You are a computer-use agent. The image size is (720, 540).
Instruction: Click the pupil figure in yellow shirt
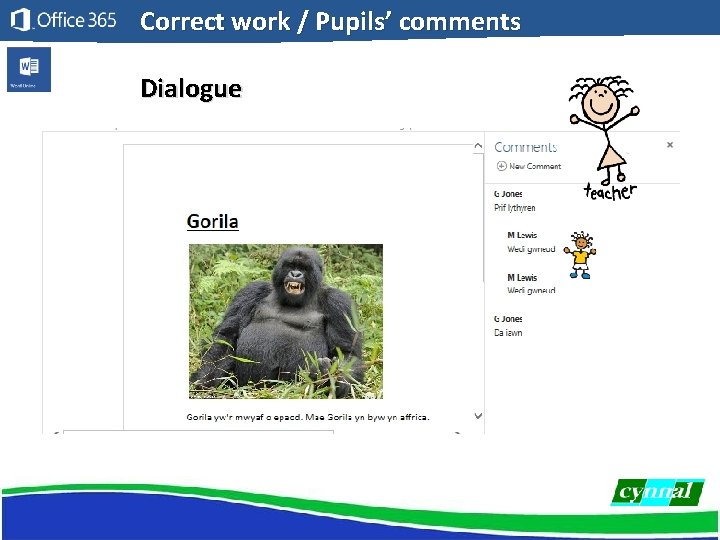[x=580, y=255]
